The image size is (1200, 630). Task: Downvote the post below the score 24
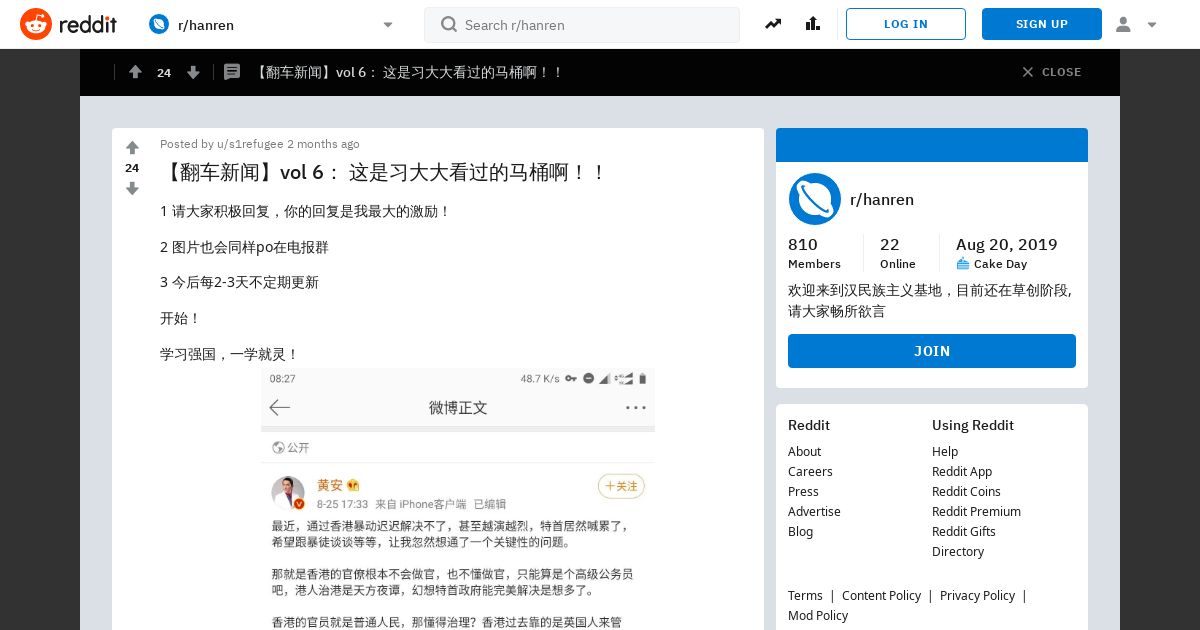(x=132, y=188)
